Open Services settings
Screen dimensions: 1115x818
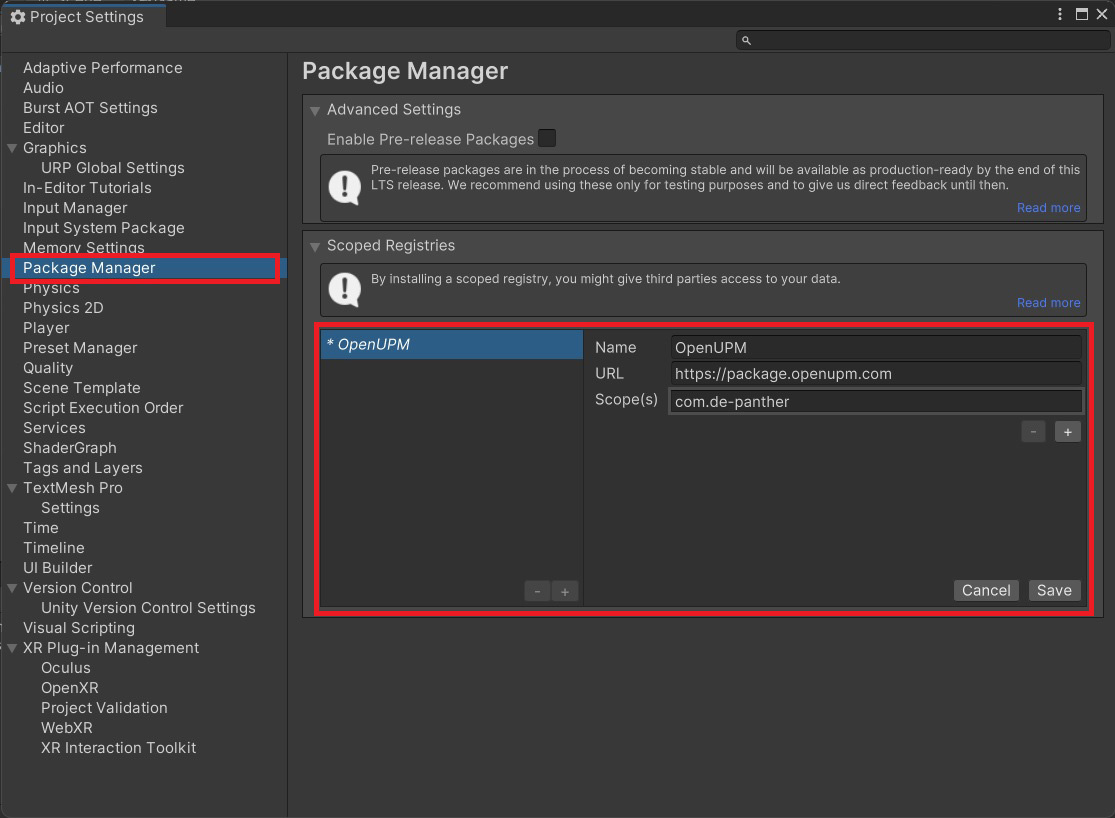(x=54, y=427)
